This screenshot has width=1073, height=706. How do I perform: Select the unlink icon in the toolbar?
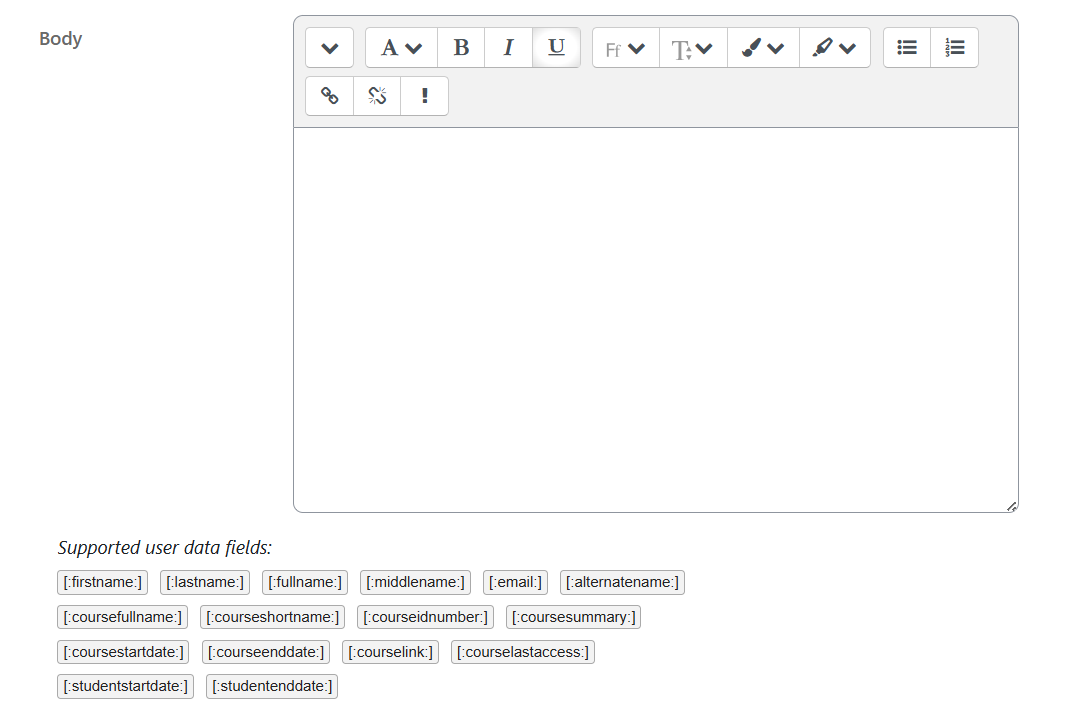pos(377,96)
